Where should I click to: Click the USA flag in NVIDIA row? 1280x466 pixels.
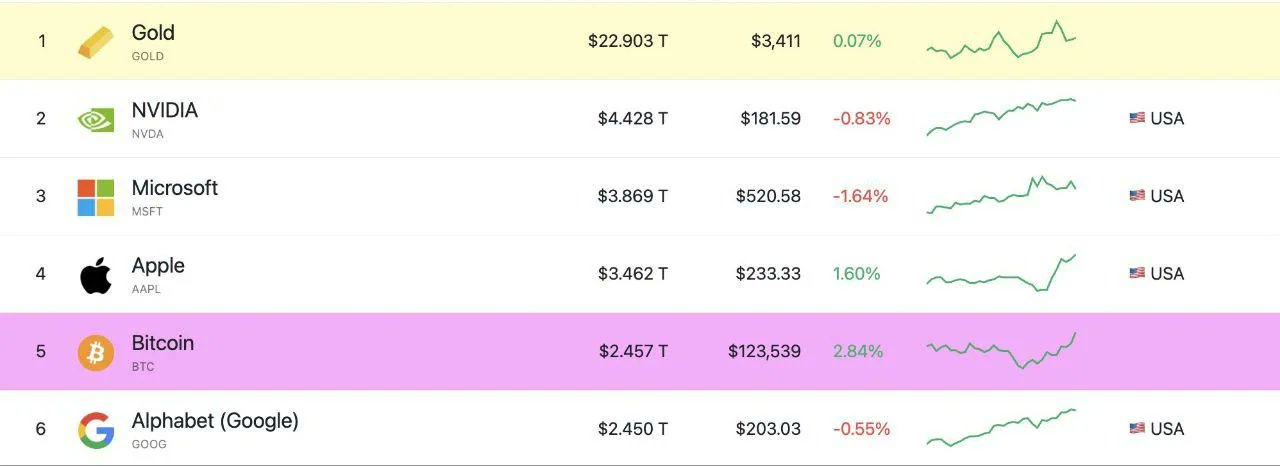click(1137, 118)
